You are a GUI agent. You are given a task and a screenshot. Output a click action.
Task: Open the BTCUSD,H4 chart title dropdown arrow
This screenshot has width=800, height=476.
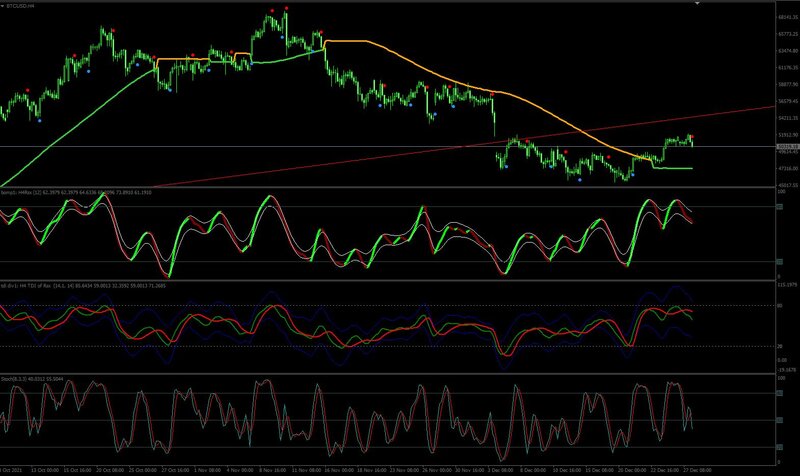tap(3, 5)
